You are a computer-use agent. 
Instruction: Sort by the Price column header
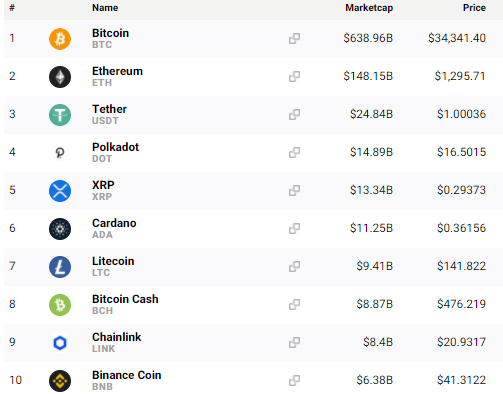[474, 8]
